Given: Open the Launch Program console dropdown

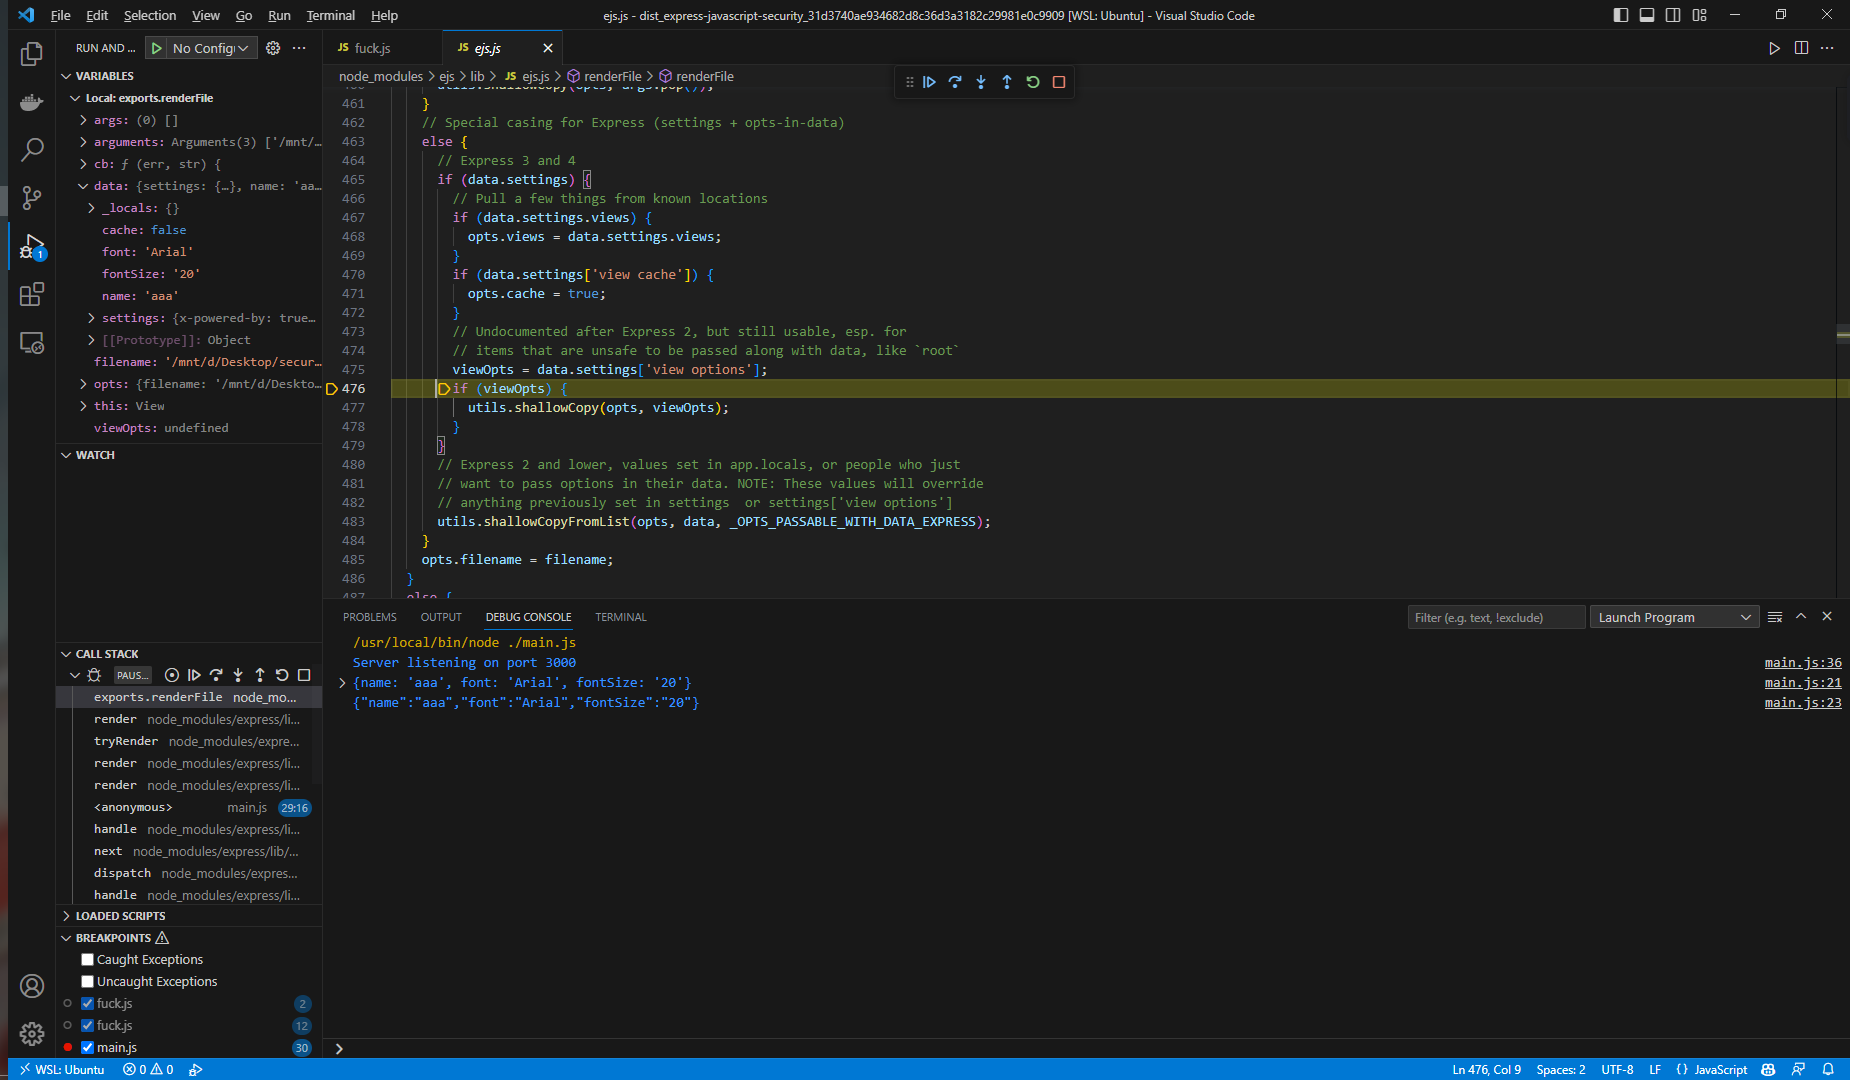Looking at the screenshot, I should point(1675,617).
